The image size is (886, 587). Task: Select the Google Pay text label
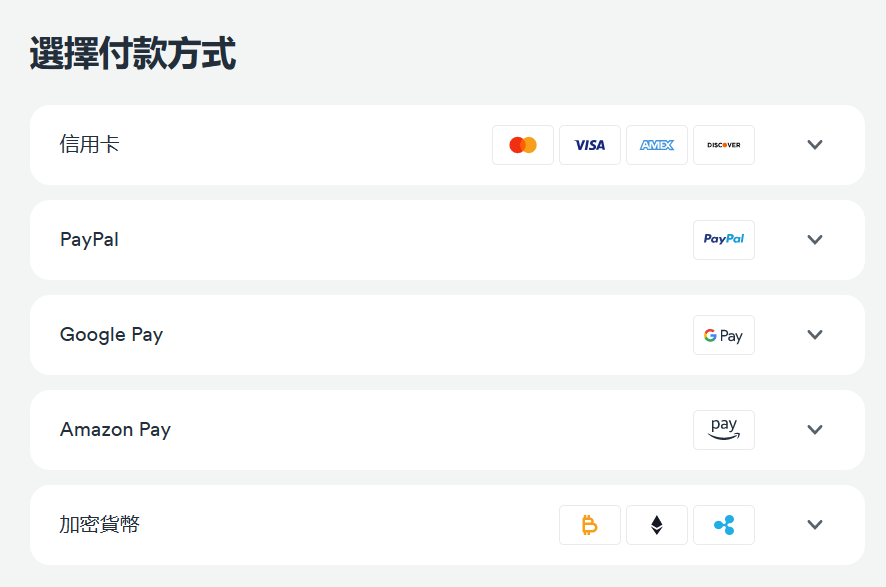pos(111,334)
